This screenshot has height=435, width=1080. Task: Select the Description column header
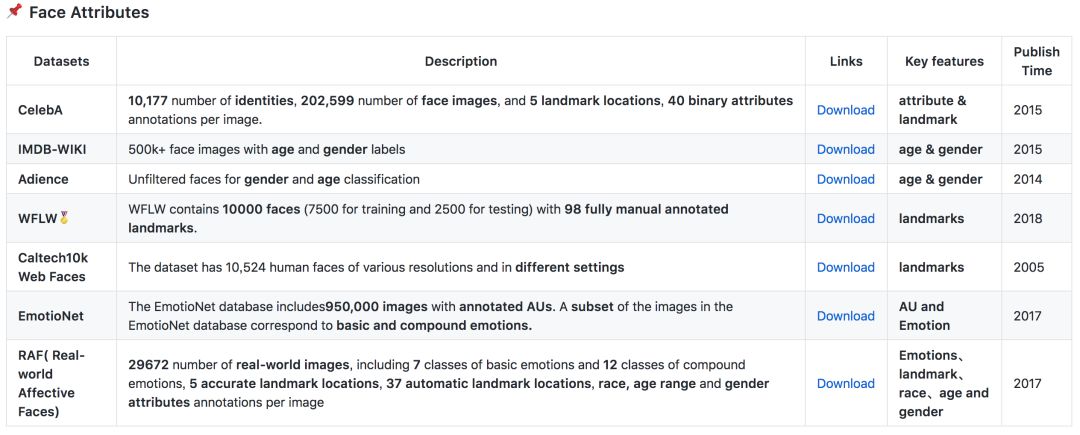(461, 61)
